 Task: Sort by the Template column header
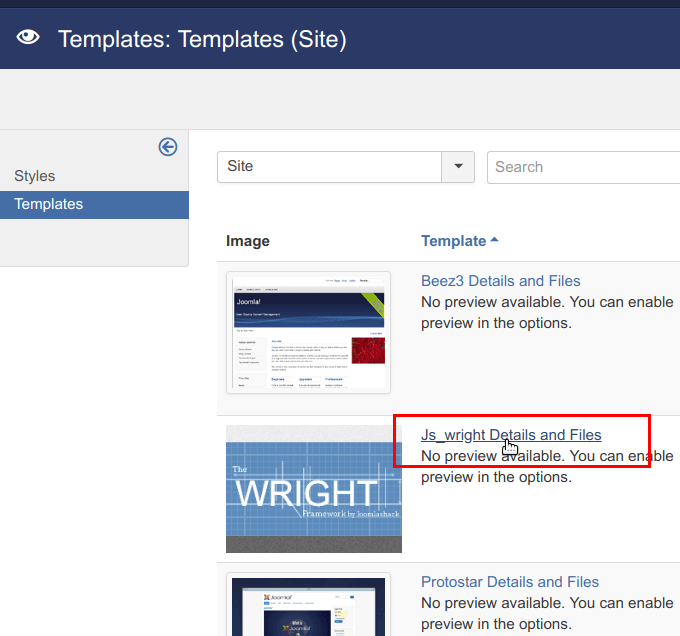(454, 241)
